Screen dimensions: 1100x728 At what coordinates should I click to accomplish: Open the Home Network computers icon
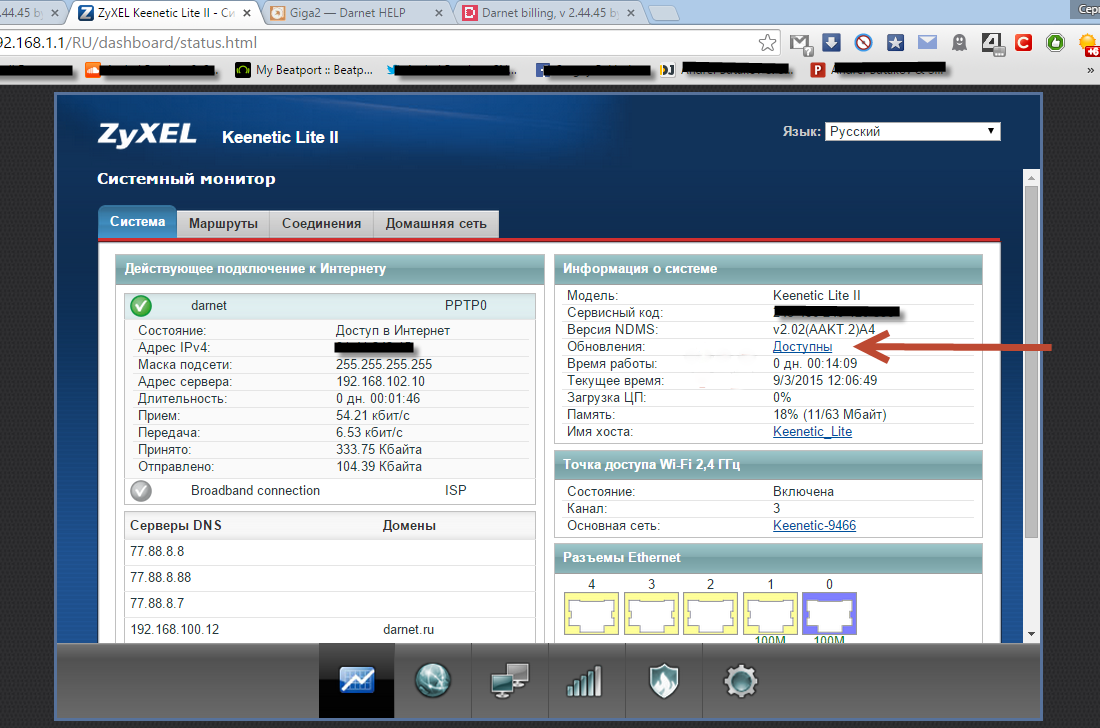click(x=510, y=680)
